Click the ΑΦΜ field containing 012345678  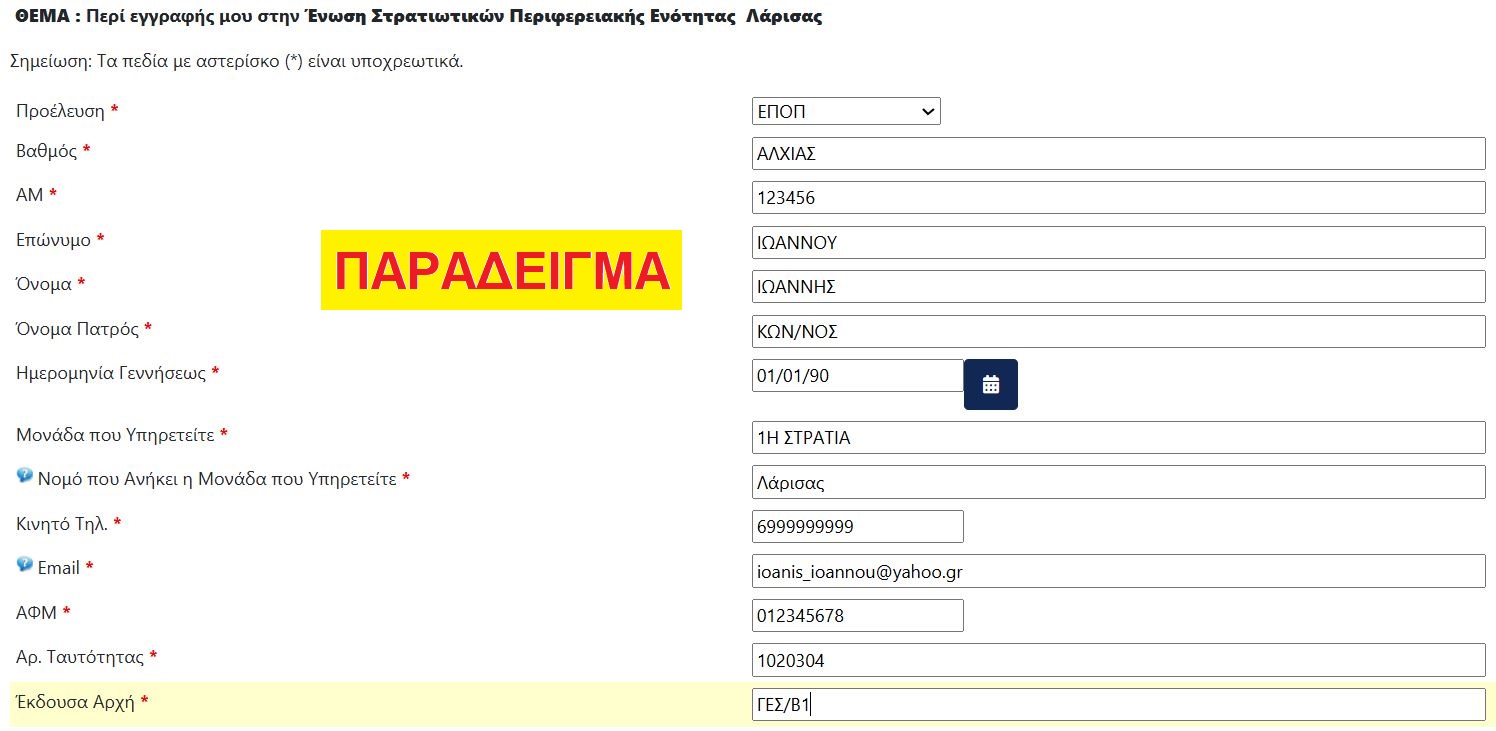(x=857, y=615)
